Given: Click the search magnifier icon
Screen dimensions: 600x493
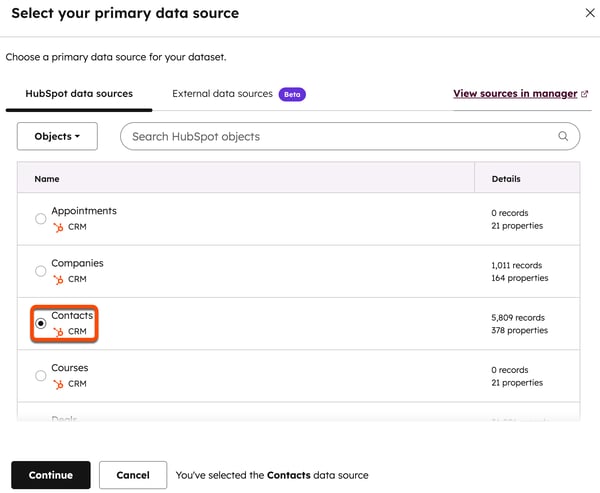Looking at the screenshot, I should point(563,136).
